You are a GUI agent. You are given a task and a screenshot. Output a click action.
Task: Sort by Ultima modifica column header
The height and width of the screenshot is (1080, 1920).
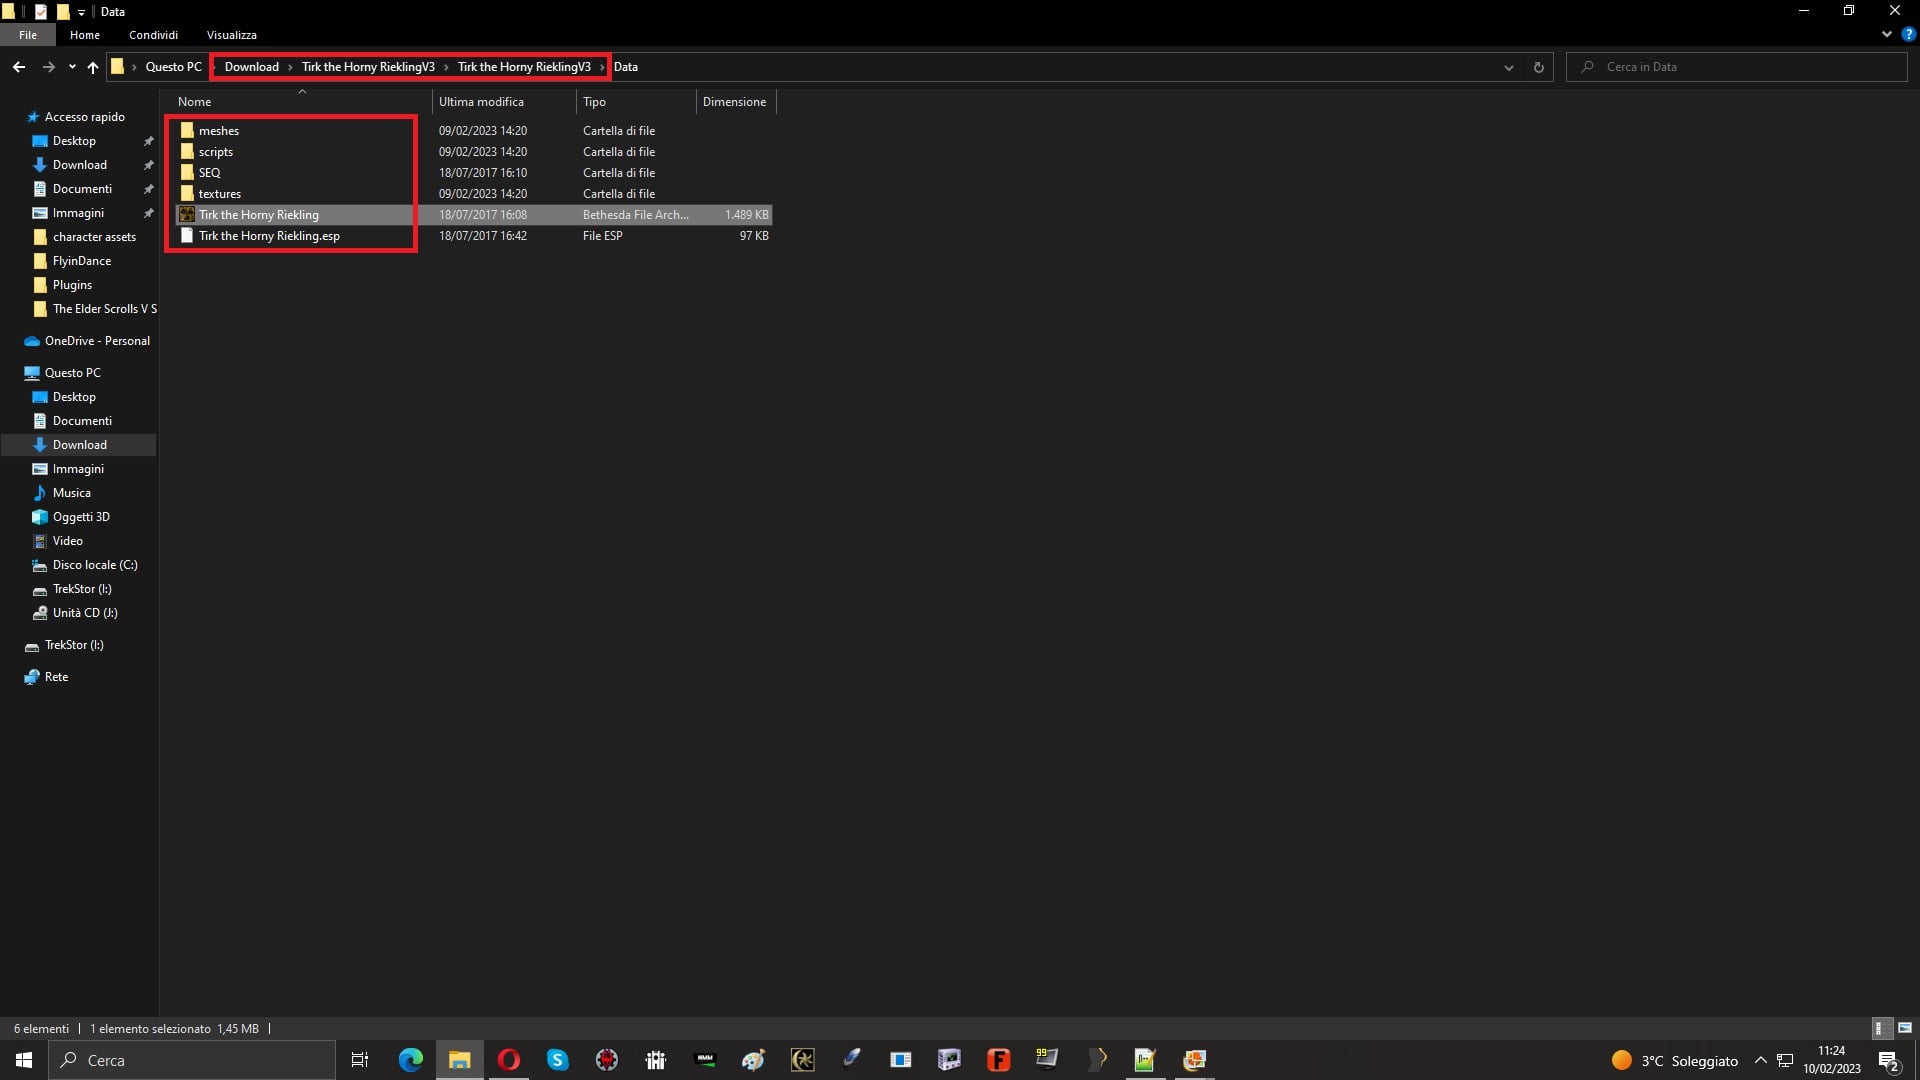coord(504,102)
